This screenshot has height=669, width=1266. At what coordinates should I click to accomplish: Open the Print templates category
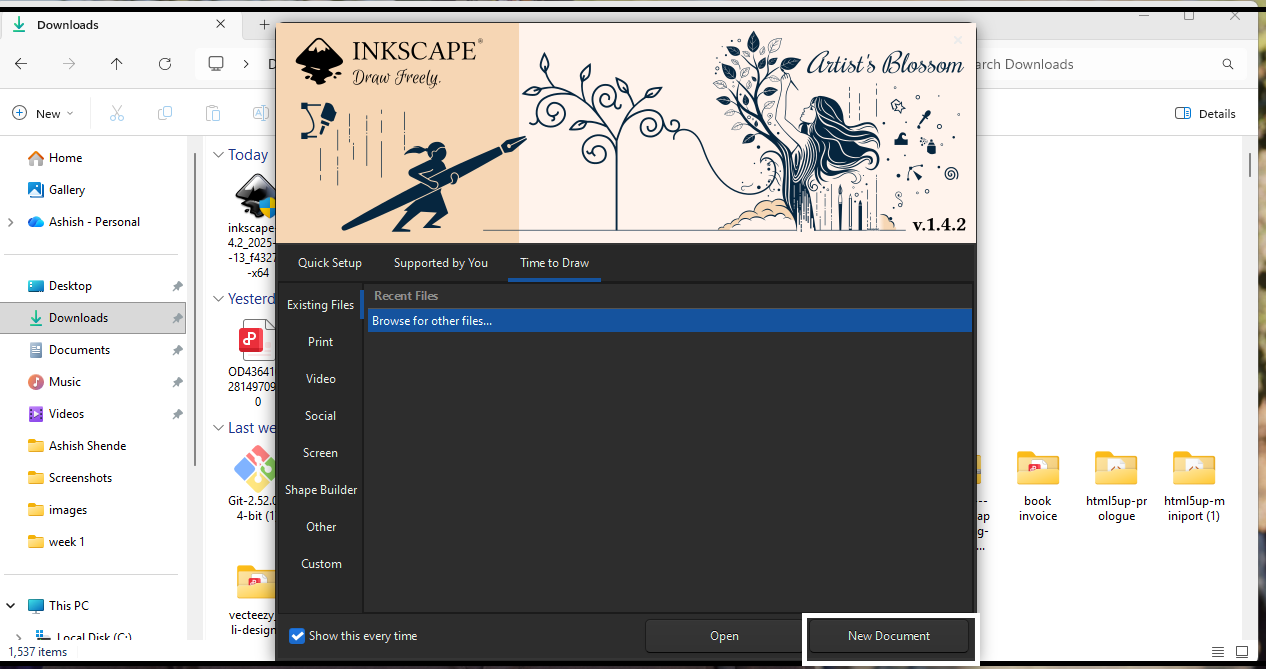320,342
